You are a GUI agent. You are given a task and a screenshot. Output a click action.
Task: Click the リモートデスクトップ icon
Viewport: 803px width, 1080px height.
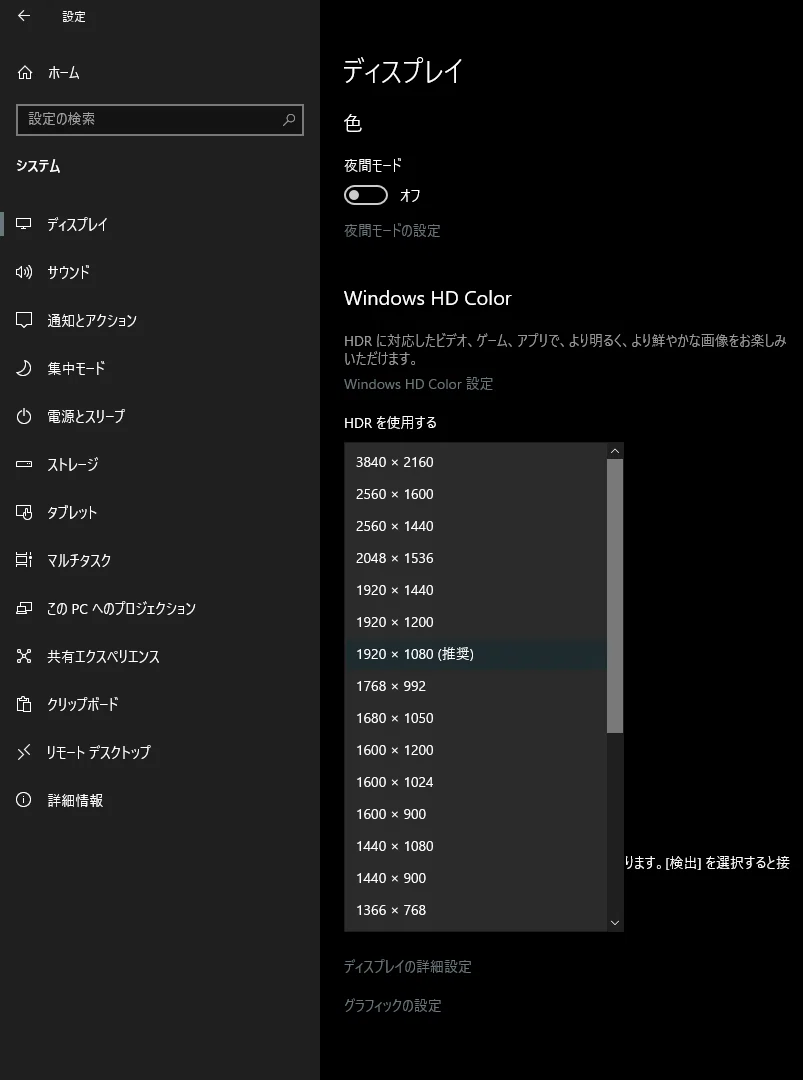tap(24, 752)
